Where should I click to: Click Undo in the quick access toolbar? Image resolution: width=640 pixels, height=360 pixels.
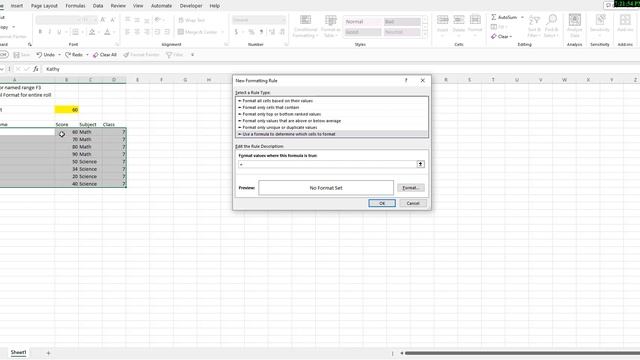coord(45,55)
